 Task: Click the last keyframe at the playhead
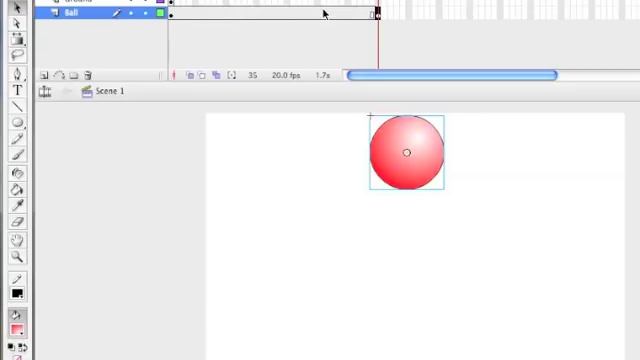coord(378,13)
